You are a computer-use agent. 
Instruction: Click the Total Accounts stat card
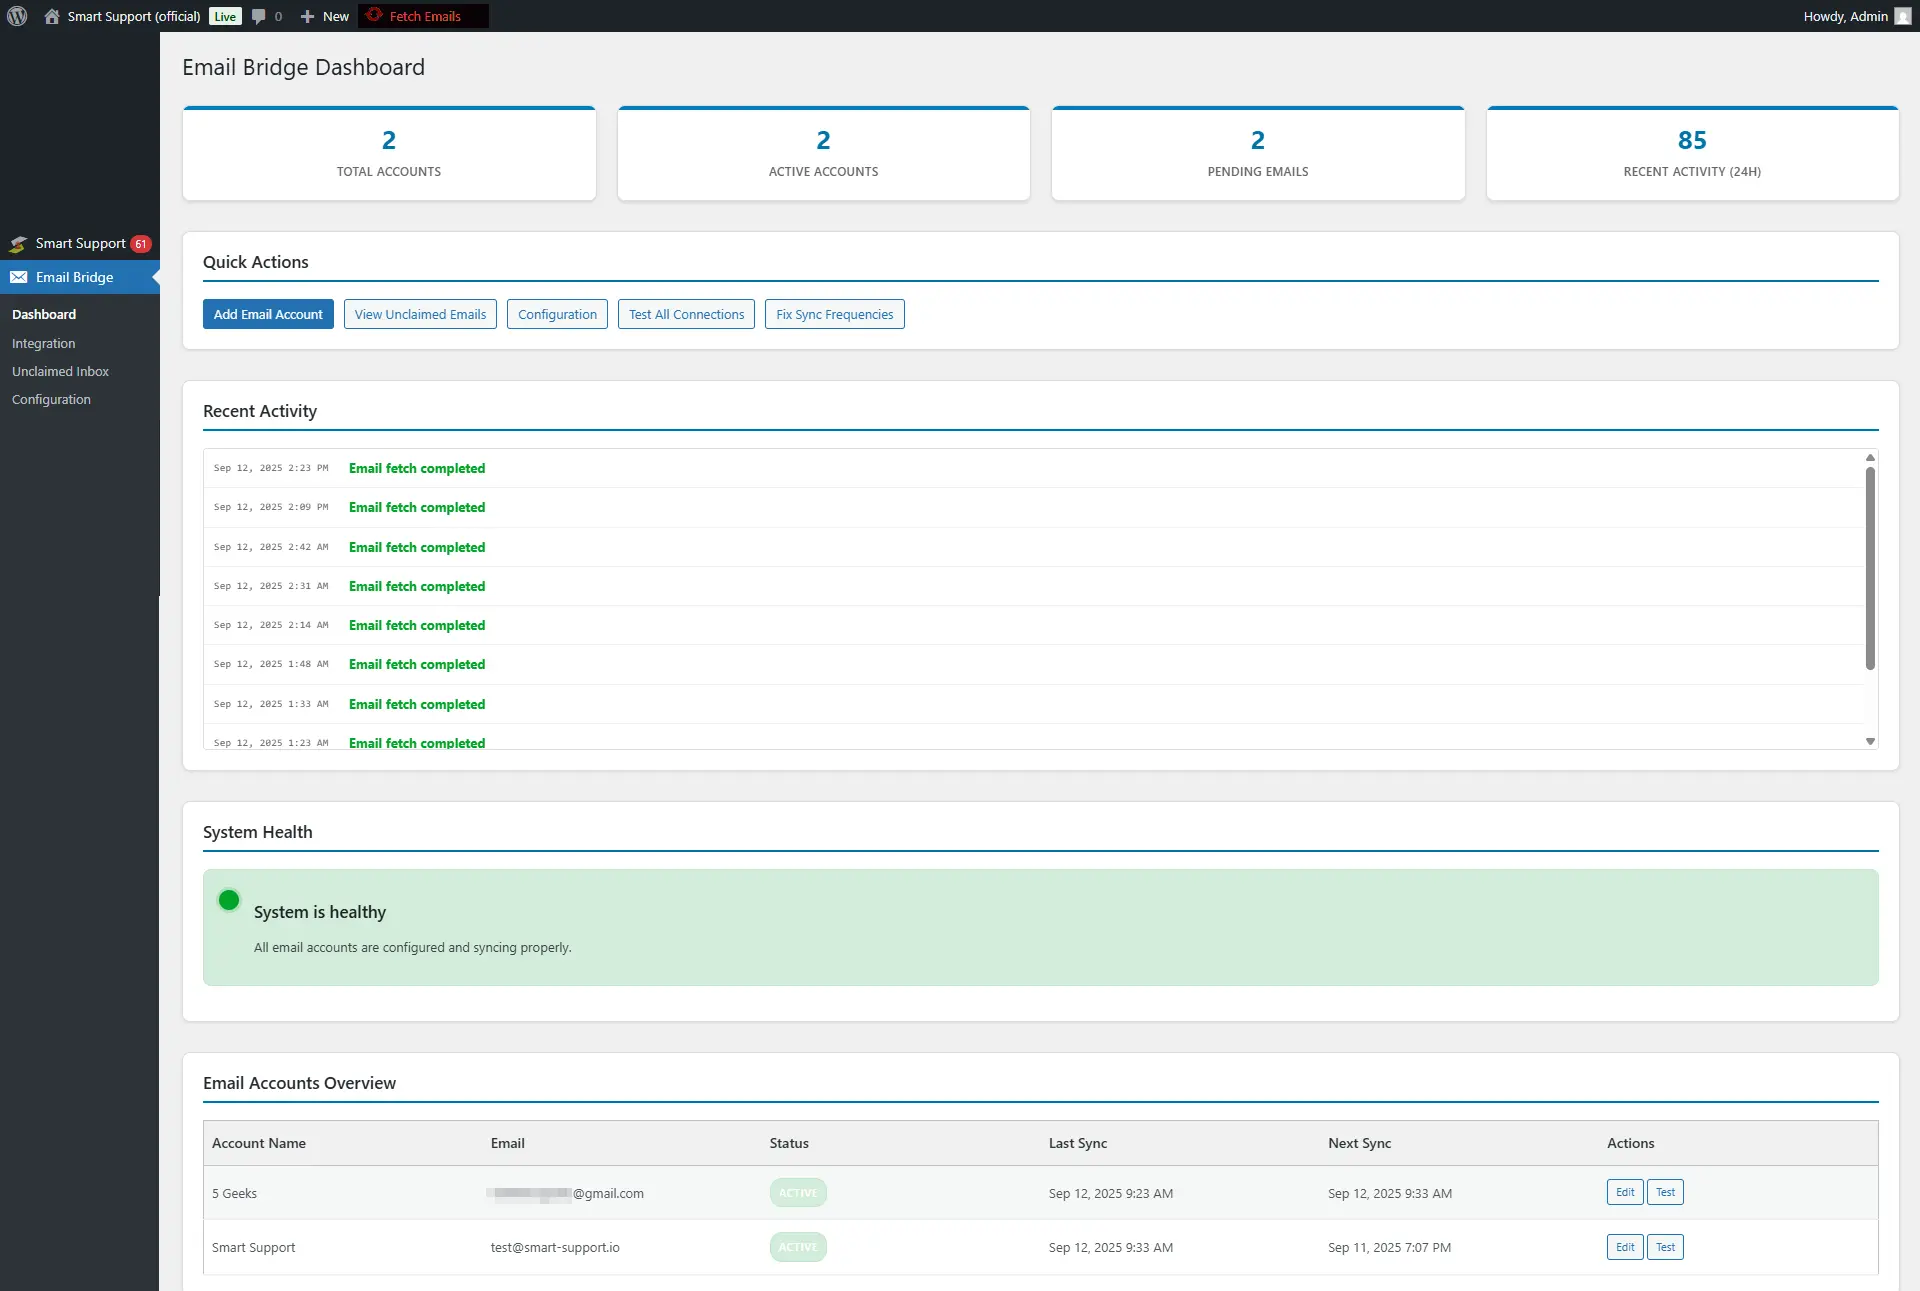point(389,153)
